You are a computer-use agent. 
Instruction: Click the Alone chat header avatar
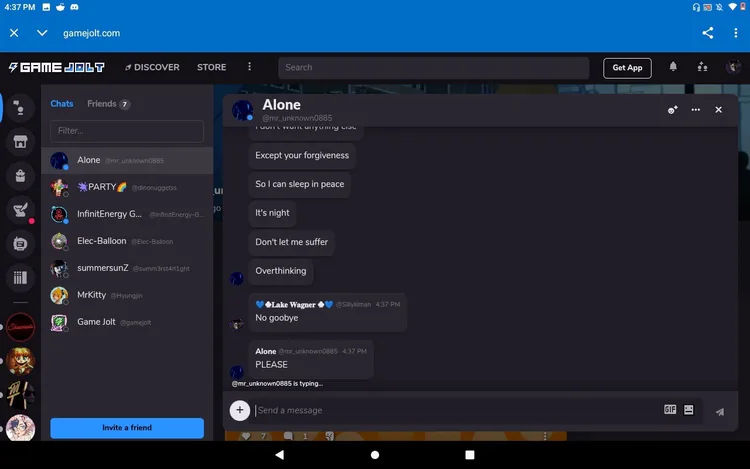coord(243,110)
